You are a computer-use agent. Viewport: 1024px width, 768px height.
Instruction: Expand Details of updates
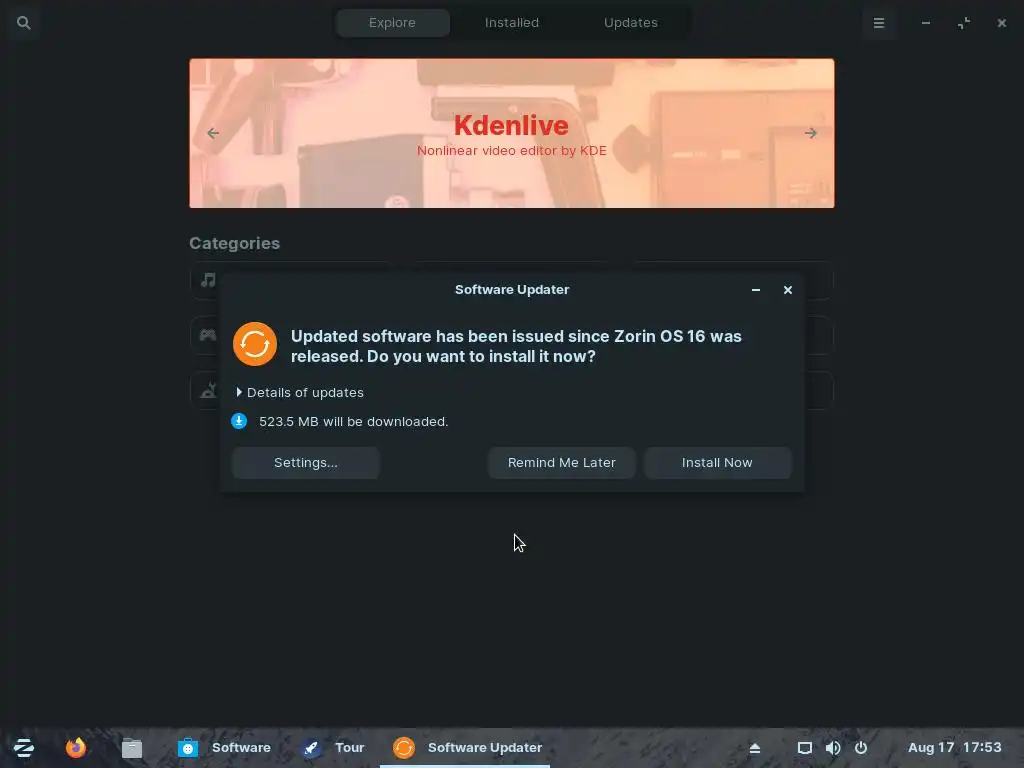(300, 392)
